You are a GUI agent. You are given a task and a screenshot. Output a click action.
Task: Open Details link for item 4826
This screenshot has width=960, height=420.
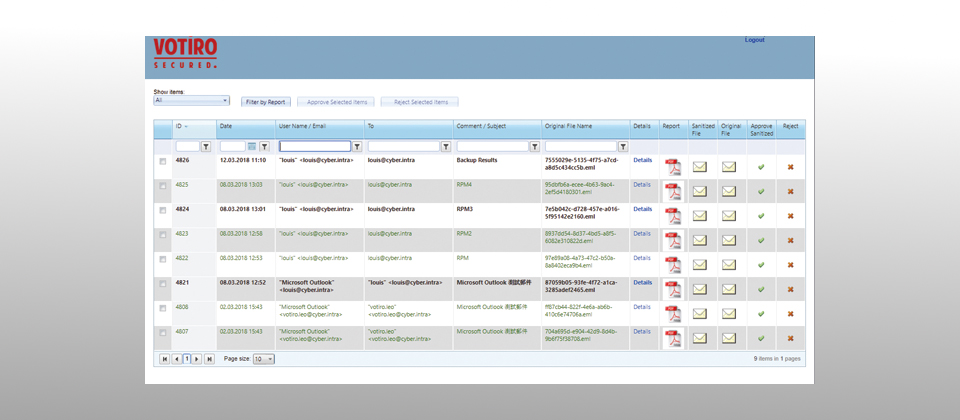[642, 160]
